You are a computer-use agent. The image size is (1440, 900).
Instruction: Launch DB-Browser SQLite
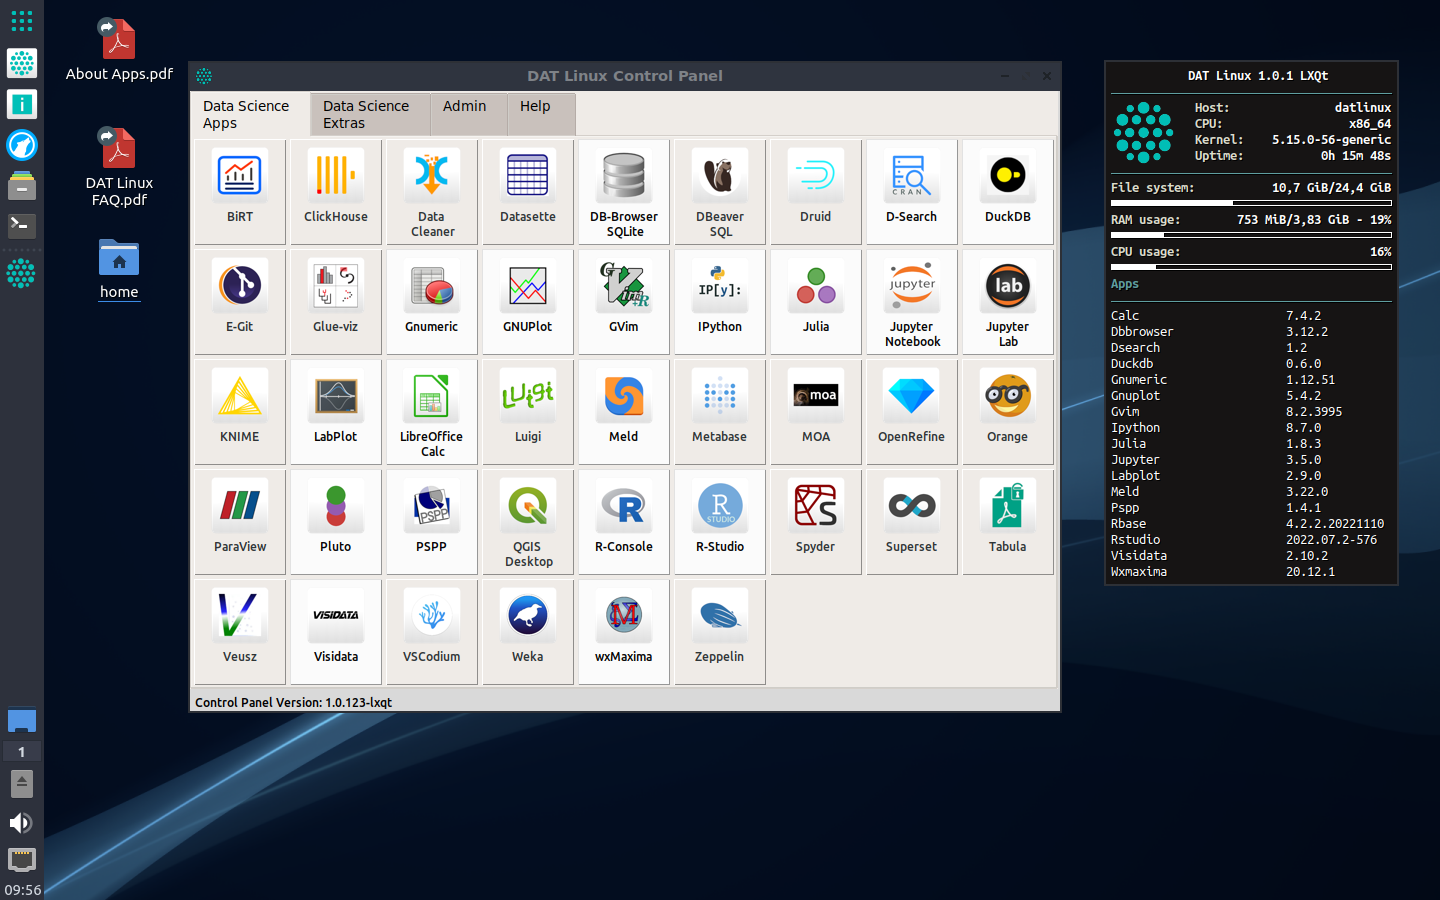(624, 192)
